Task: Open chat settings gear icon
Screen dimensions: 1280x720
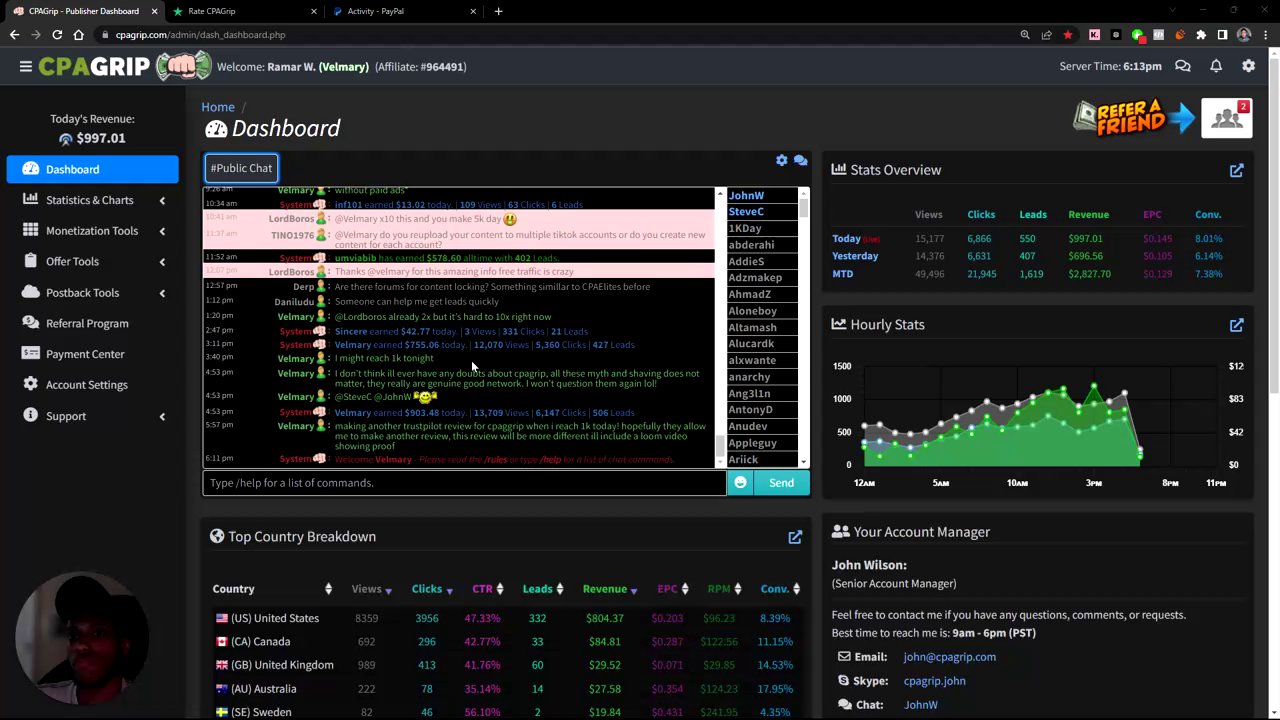Action: click(782, 160)
